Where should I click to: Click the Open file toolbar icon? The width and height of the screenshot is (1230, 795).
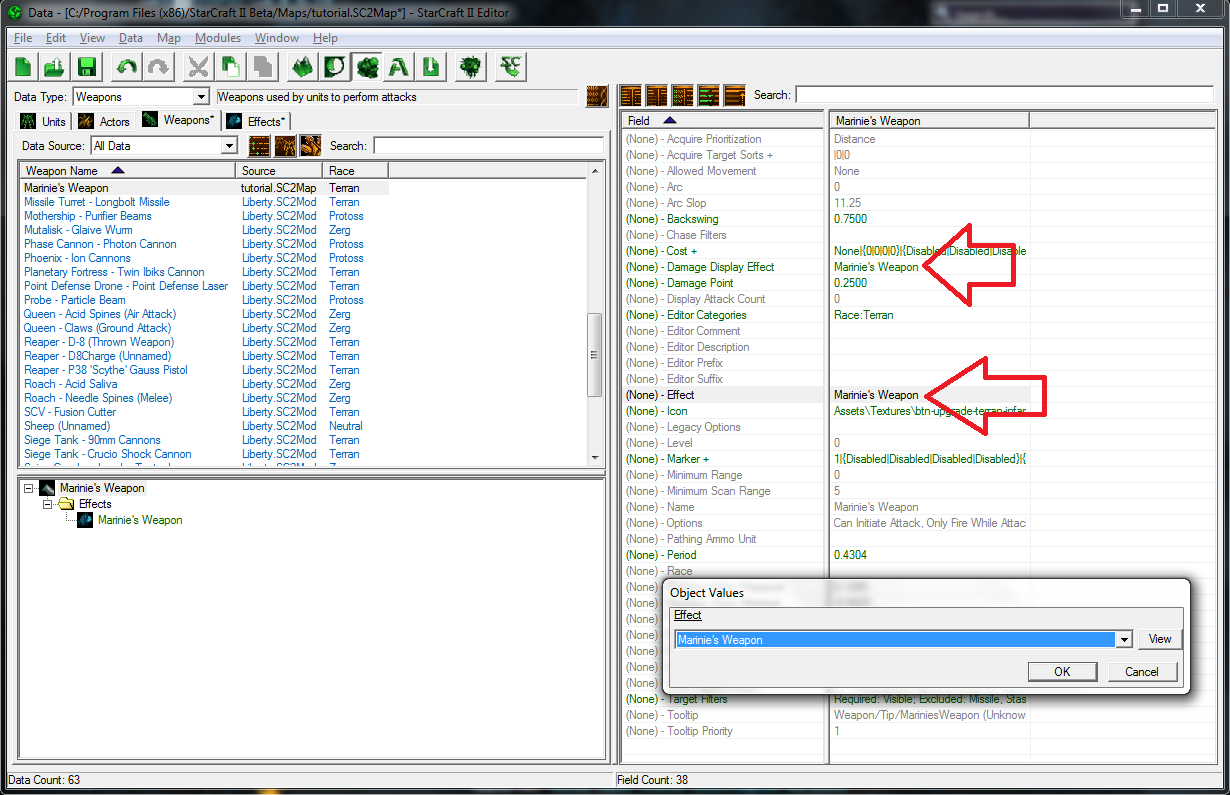click(x=55, y=67)
